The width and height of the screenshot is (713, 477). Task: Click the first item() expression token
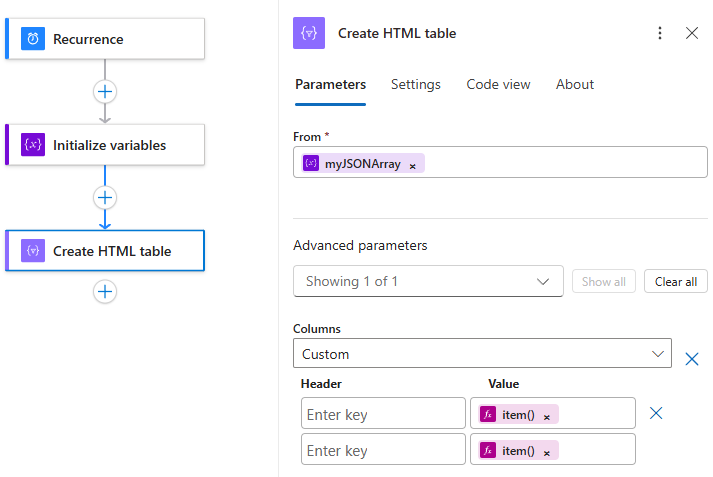(x=518, y=414)
